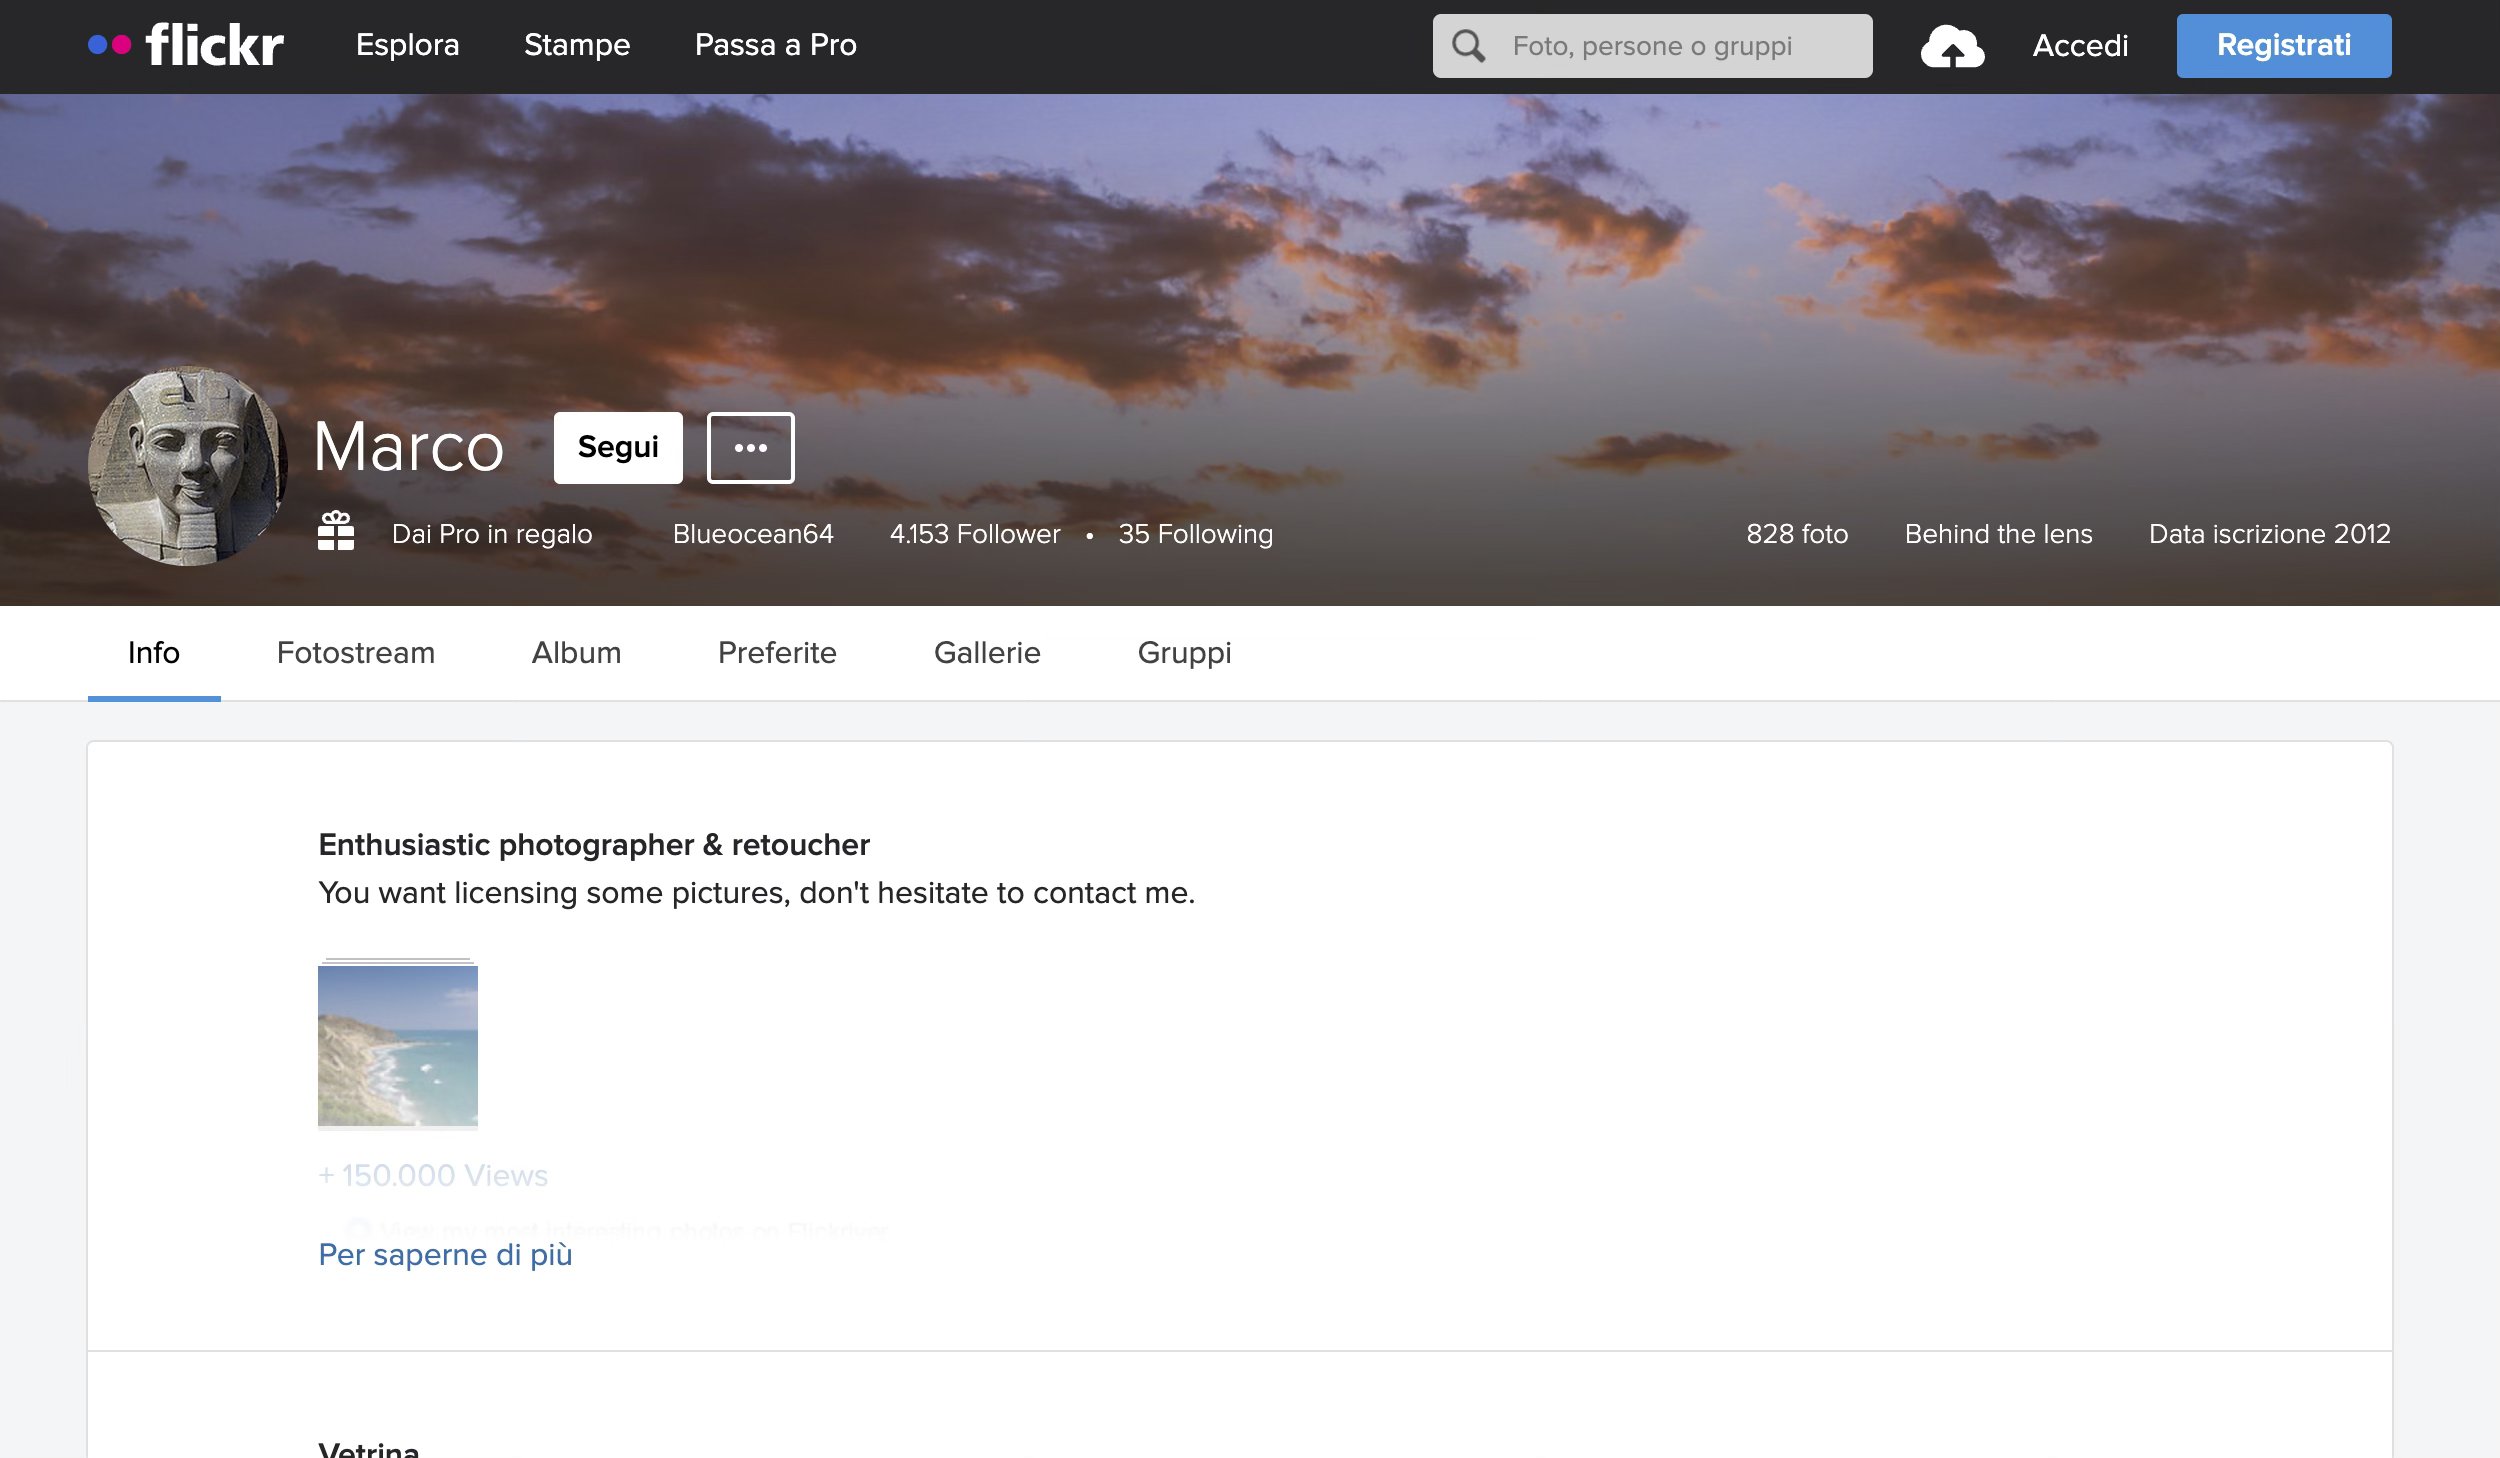The height and width of the screenshot is (1458, 2500).
Task: Switch to the Album tab
Action: [576, 653]
